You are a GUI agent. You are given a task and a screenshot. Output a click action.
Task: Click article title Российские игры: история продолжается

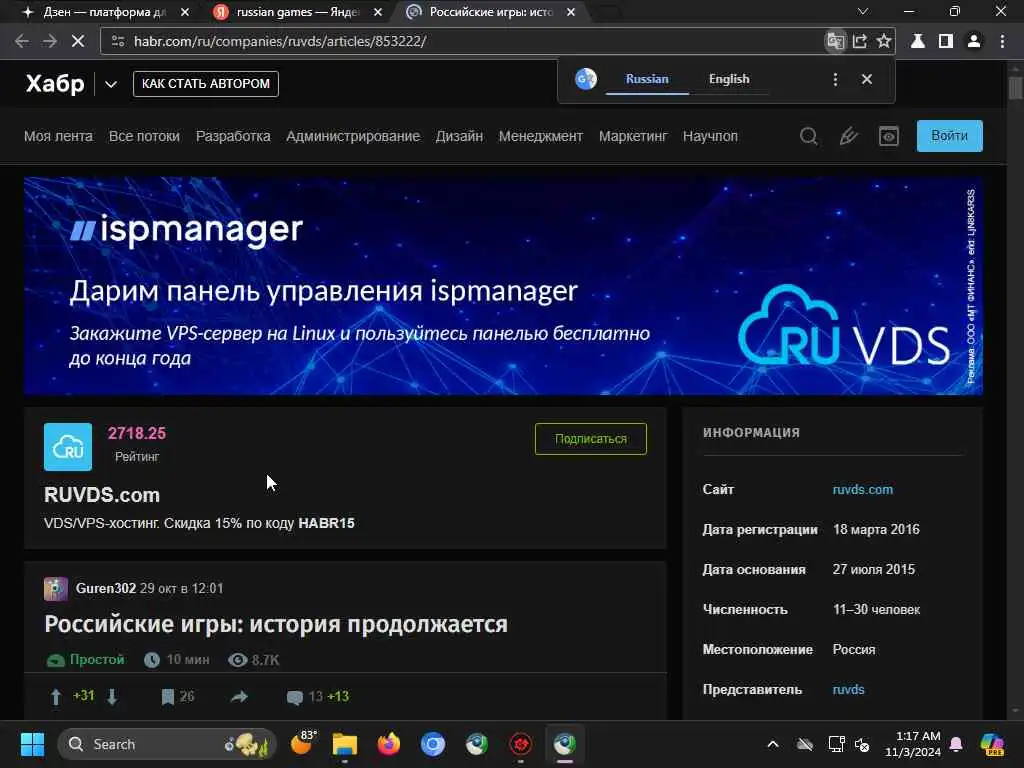[x=276, y=624]
